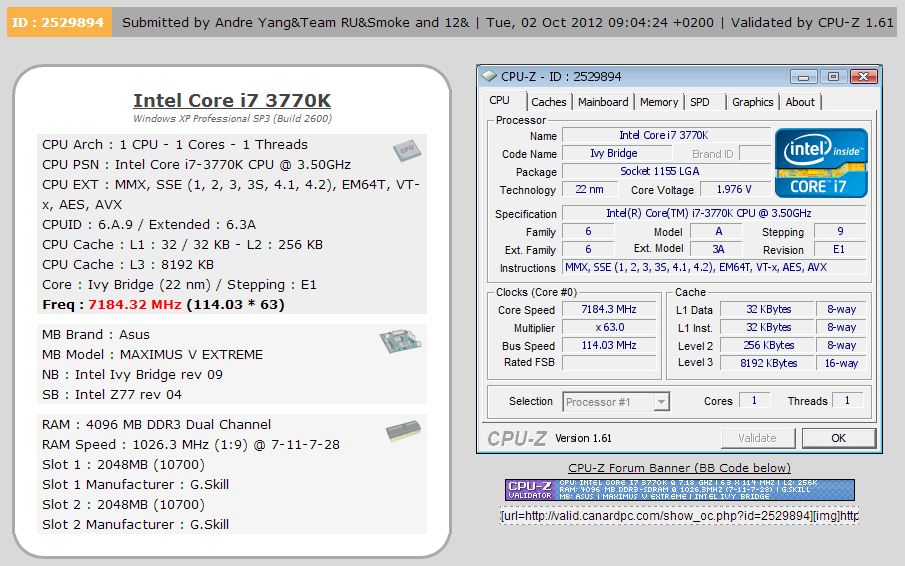The height and width of the screenshot is (566, 905).
Task: Click the CPU-Z validator forum banner
Action: (x=679, y=489)
